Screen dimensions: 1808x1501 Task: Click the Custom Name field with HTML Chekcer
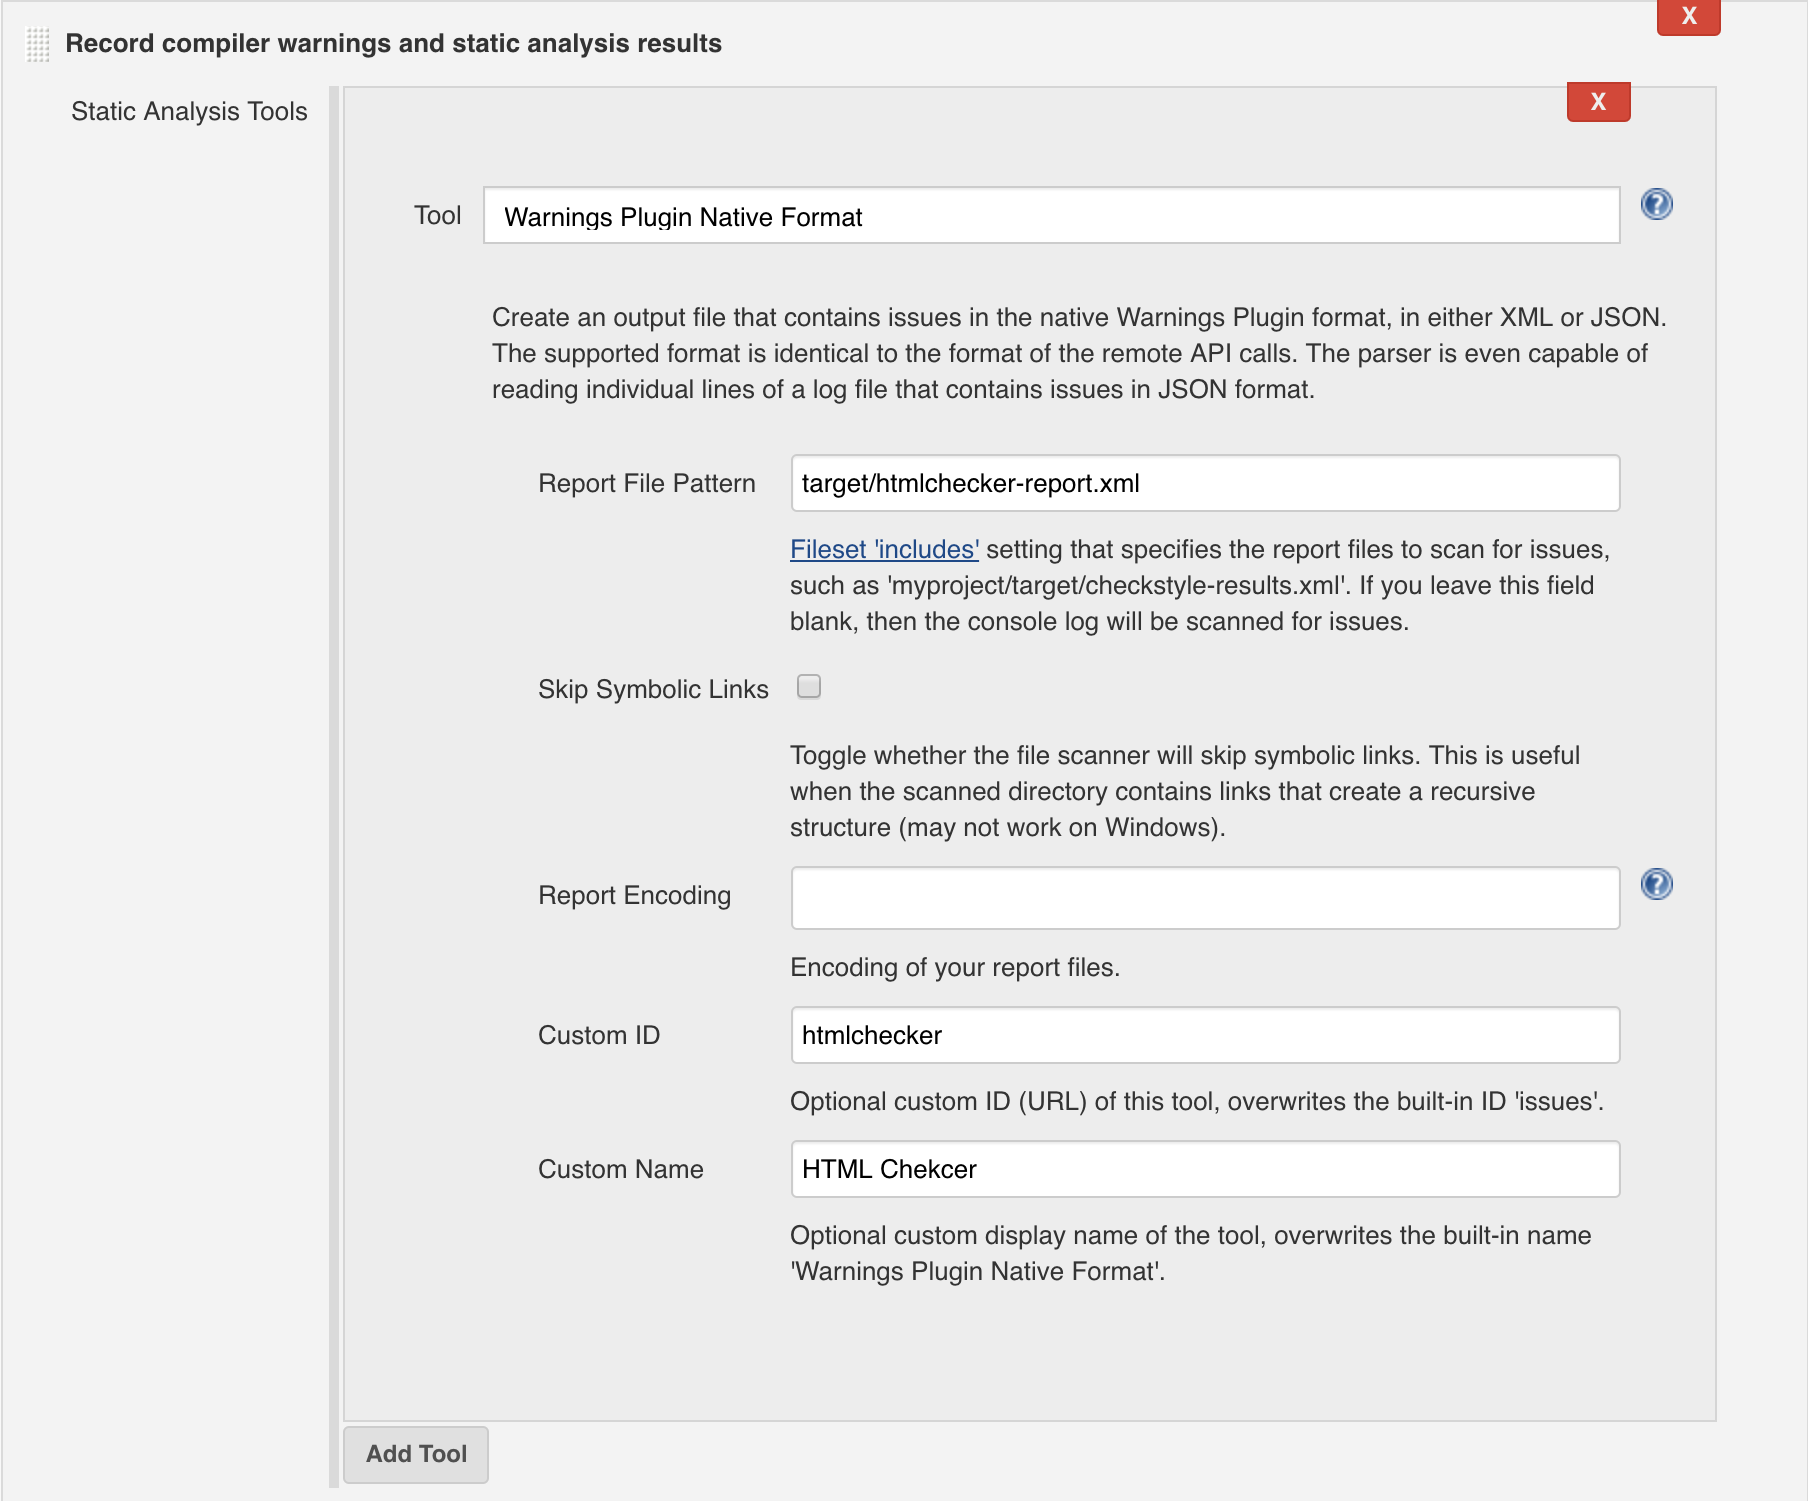1204,1170
